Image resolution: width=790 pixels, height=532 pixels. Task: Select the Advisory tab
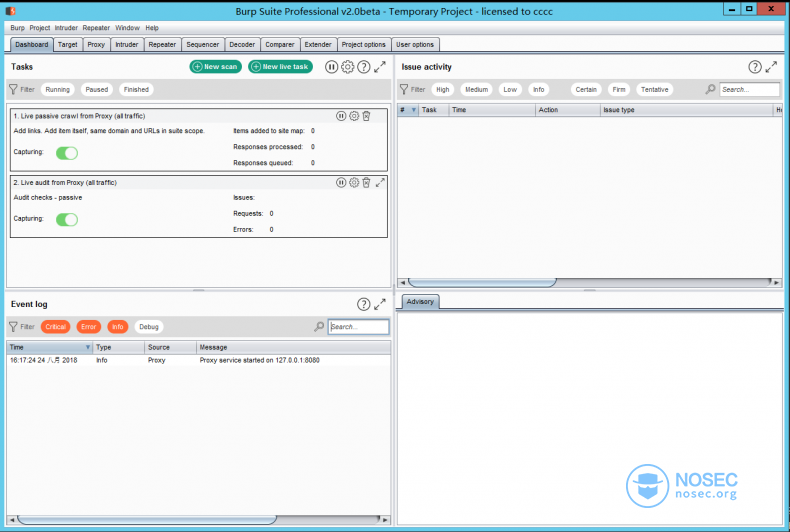pyautogui.click(x=420, y=301)
